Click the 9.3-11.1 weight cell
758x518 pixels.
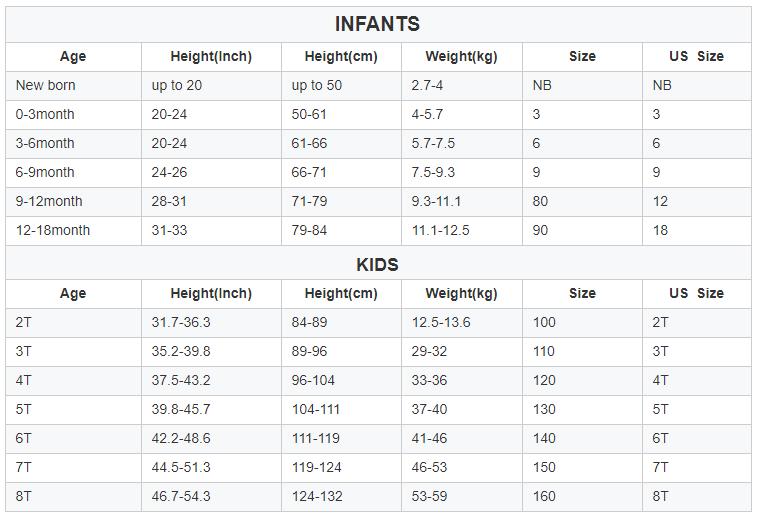pos(437,202)
